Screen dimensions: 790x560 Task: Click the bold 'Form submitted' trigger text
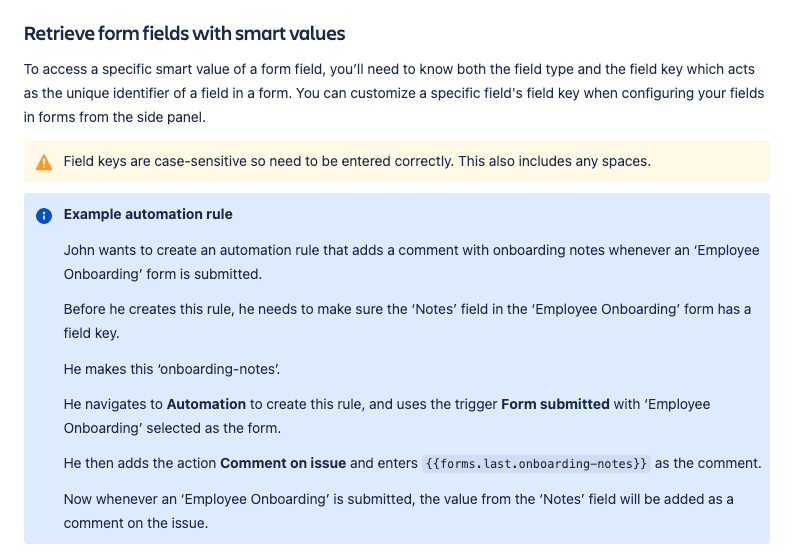click(x=555, y=404)
